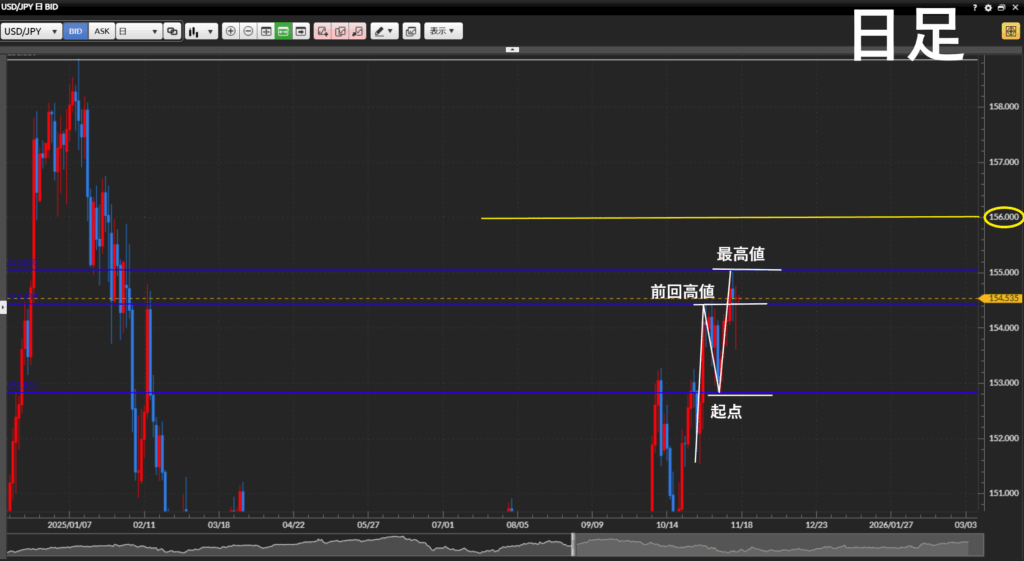Viewport: 1024px width, 561px height.
Task: Open settings with the gear icon
Action: 988,7
